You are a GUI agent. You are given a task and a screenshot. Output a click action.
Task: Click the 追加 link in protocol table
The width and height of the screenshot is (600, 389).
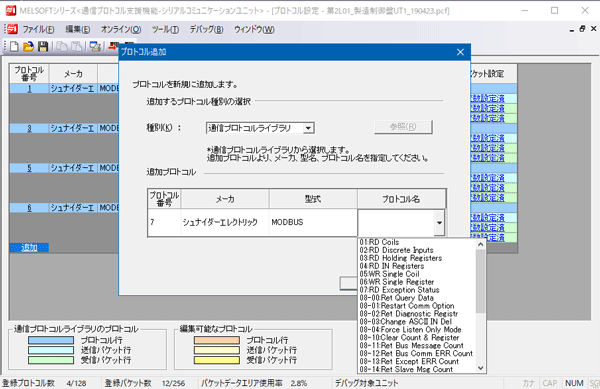coord(29,248)
